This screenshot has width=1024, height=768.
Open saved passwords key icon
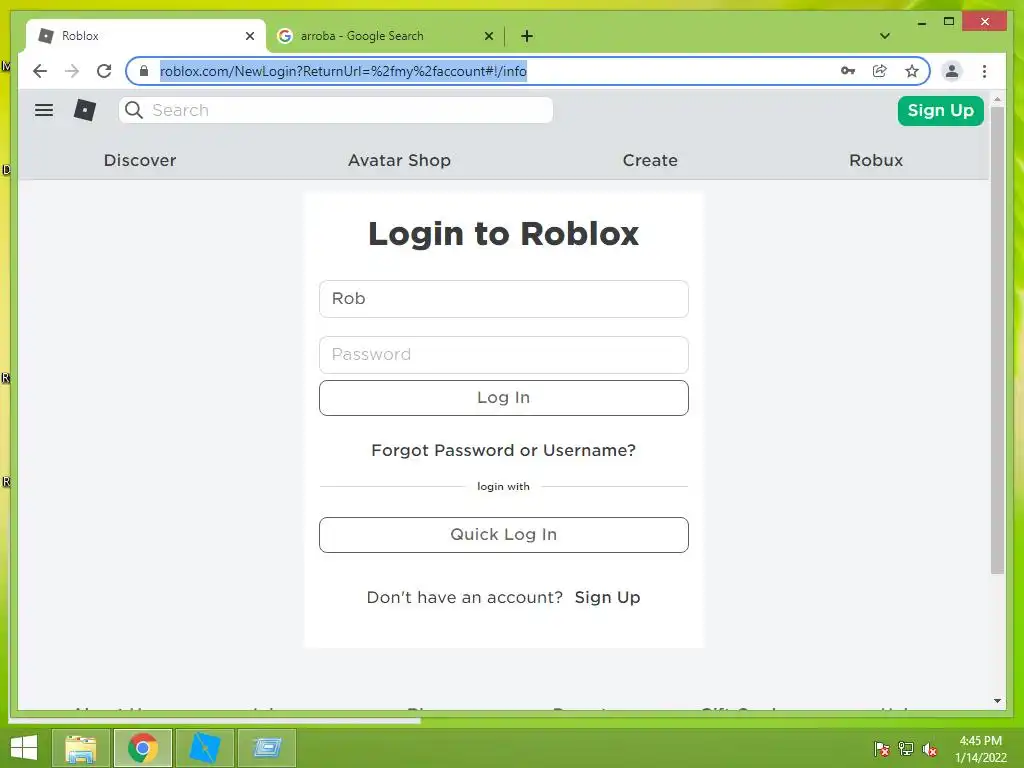[x=848, y=71]
